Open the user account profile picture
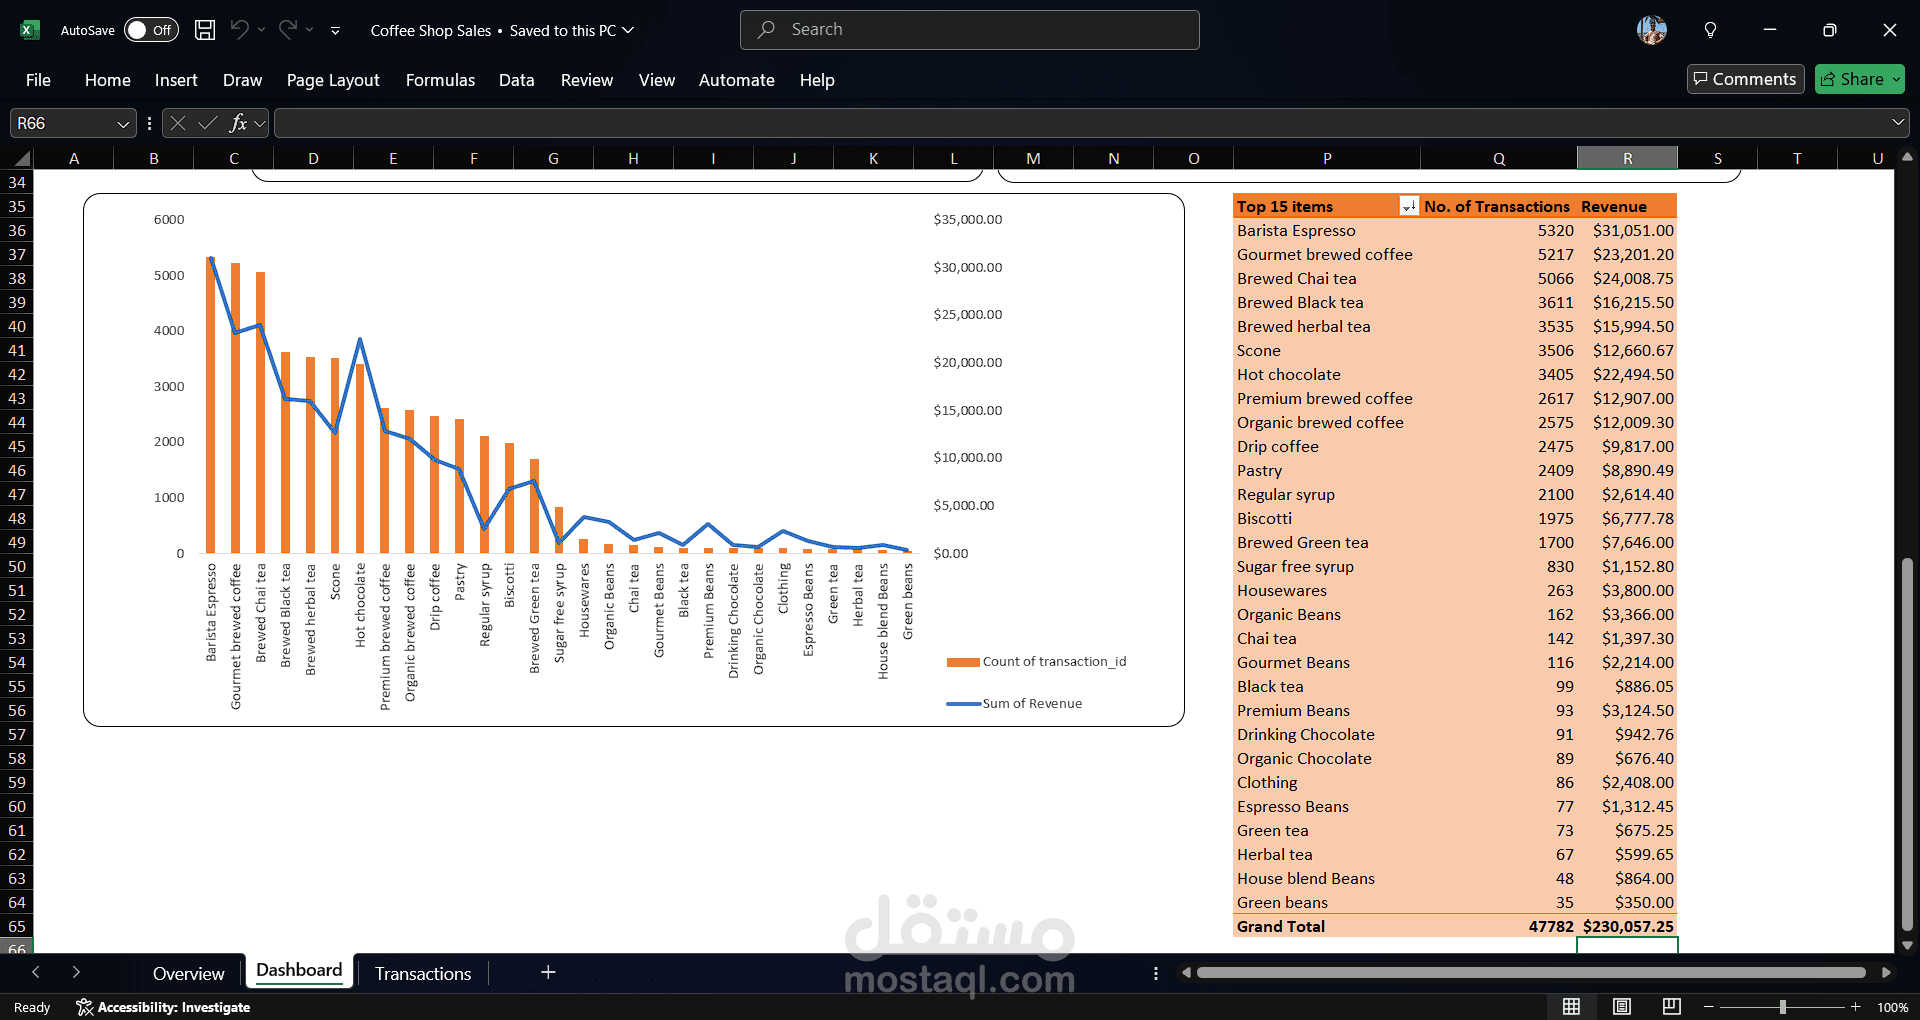The height and width of the screenshot is (1020, 1920). [1652, 30]
